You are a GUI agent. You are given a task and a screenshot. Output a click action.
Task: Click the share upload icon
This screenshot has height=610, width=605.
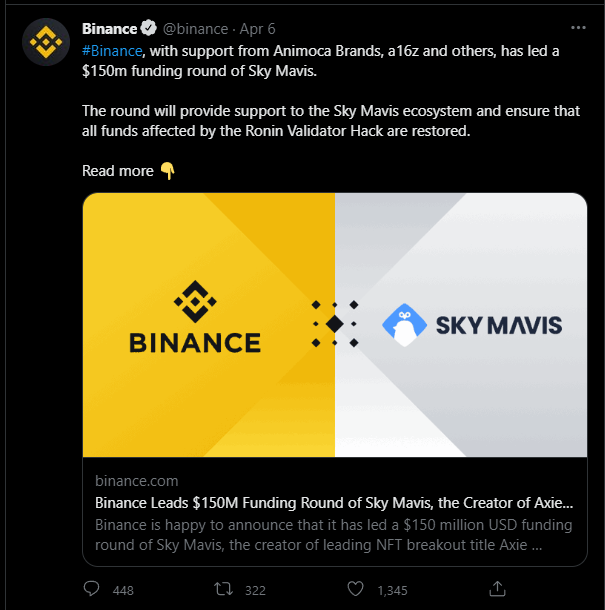(497, 589)
